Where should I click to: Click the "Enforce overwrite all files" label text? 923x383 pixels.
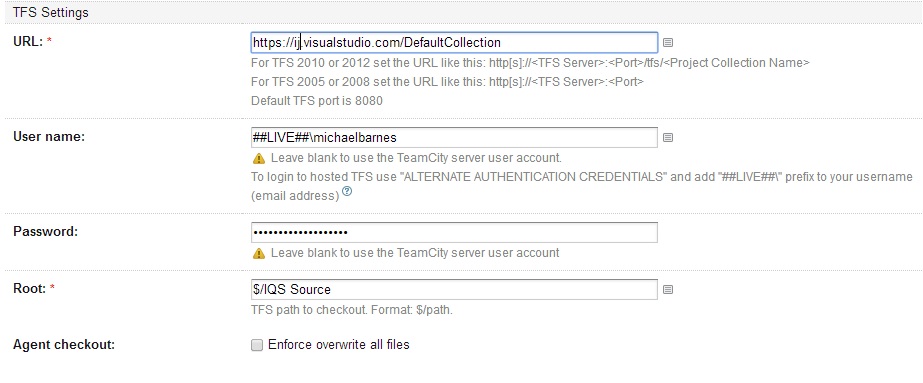(x=338, y=345)
